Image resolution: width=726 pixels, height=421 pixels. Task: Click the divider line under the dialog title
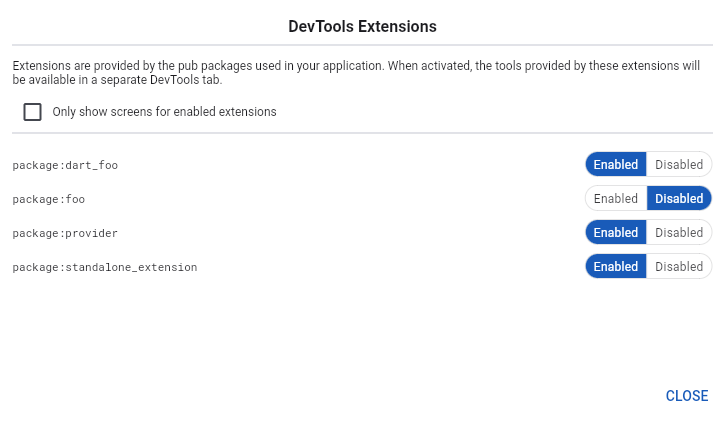tap(362, 45)
